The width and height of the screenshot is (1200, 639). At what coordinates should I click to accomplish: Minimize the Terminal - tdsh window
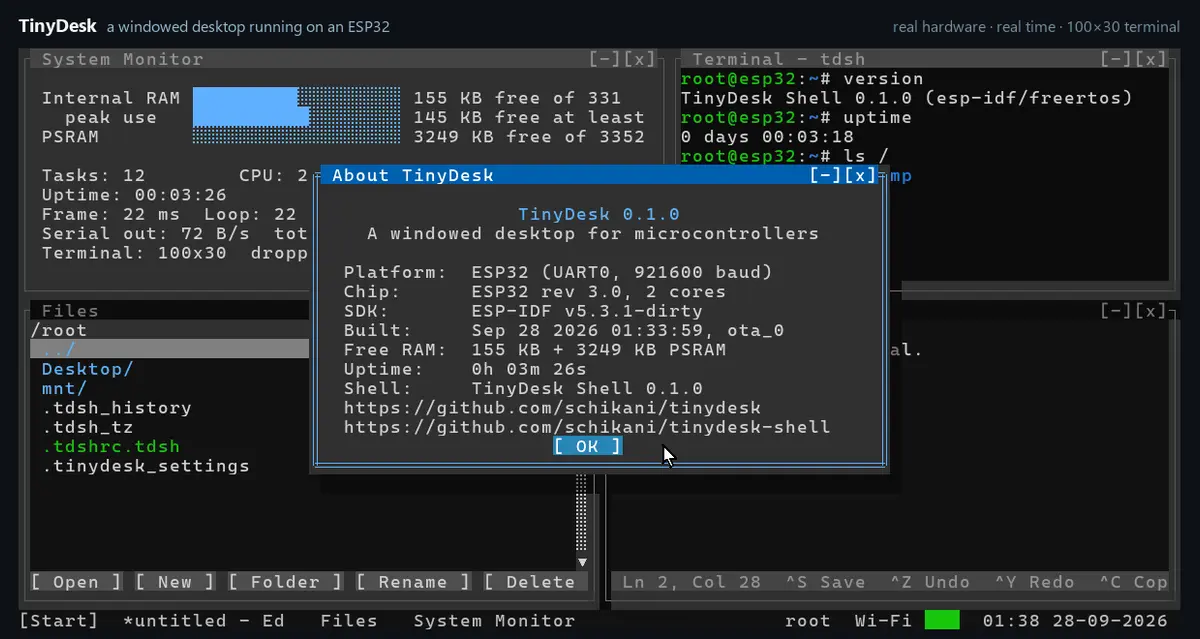(x=1116, y=59)
